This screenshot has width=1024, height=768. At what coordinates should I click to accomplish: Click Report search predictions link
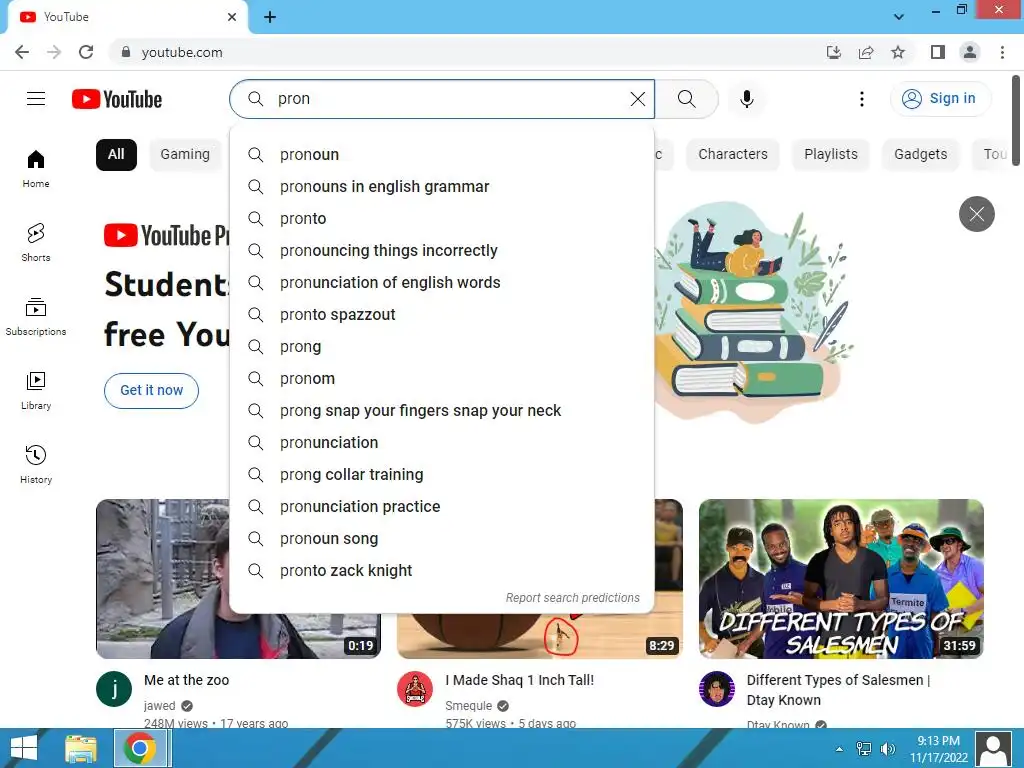click(572, 598)
